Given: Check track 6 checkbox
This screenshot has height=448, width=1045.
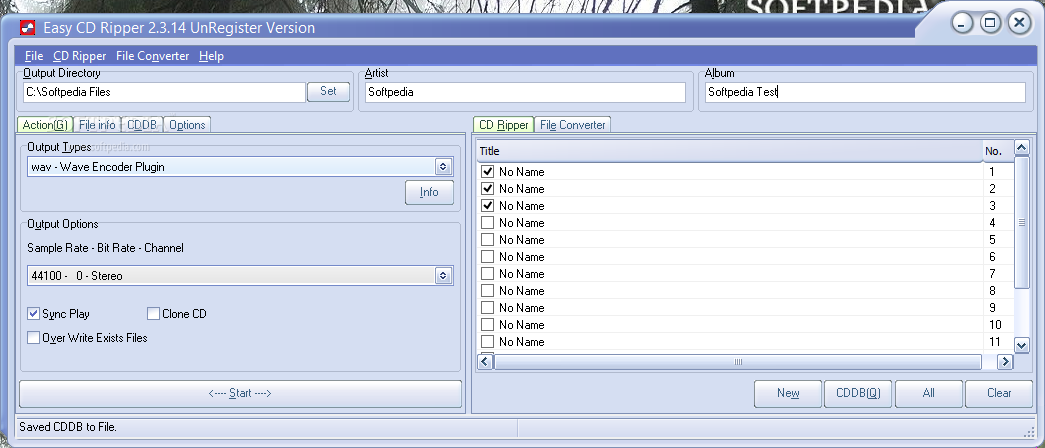Looking at the screenshot, I should click(488, 257).
